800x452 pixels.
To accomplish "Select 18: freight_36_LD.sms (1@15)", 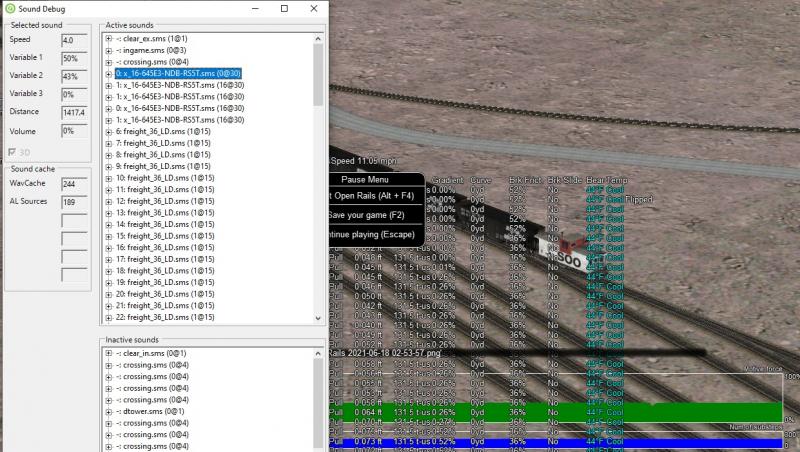I will pos(165,271).
